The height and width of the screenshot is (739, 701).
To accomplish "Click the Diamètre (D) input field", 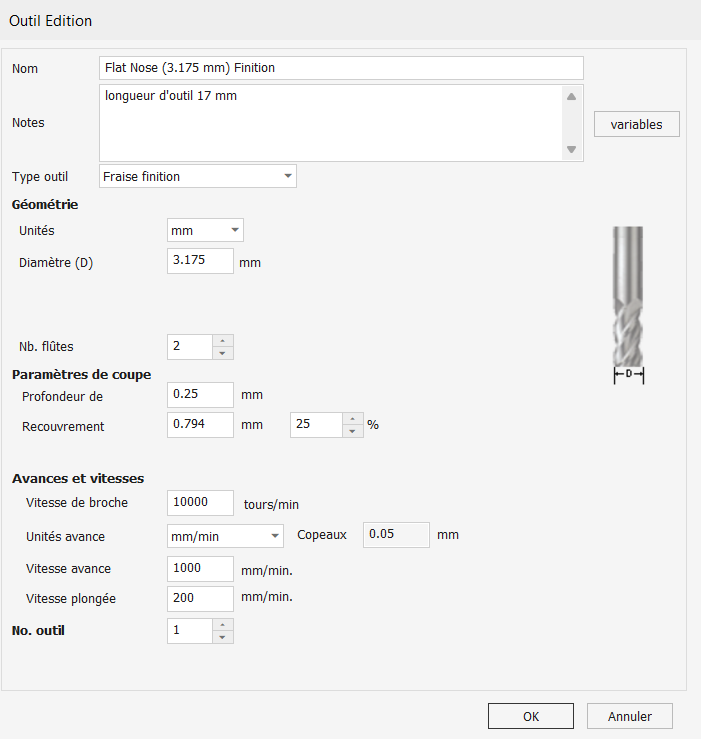I will [x=200, y=261].
